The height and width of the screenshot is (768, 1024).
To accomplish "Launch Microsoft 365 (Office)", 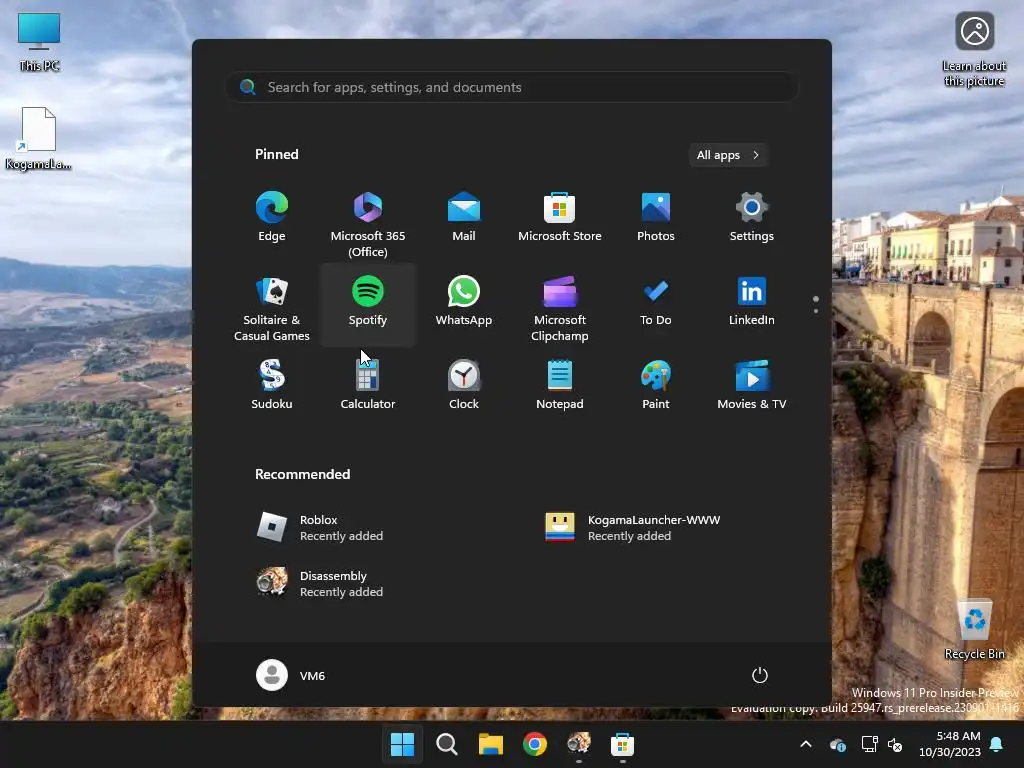I will coord(368,222).
